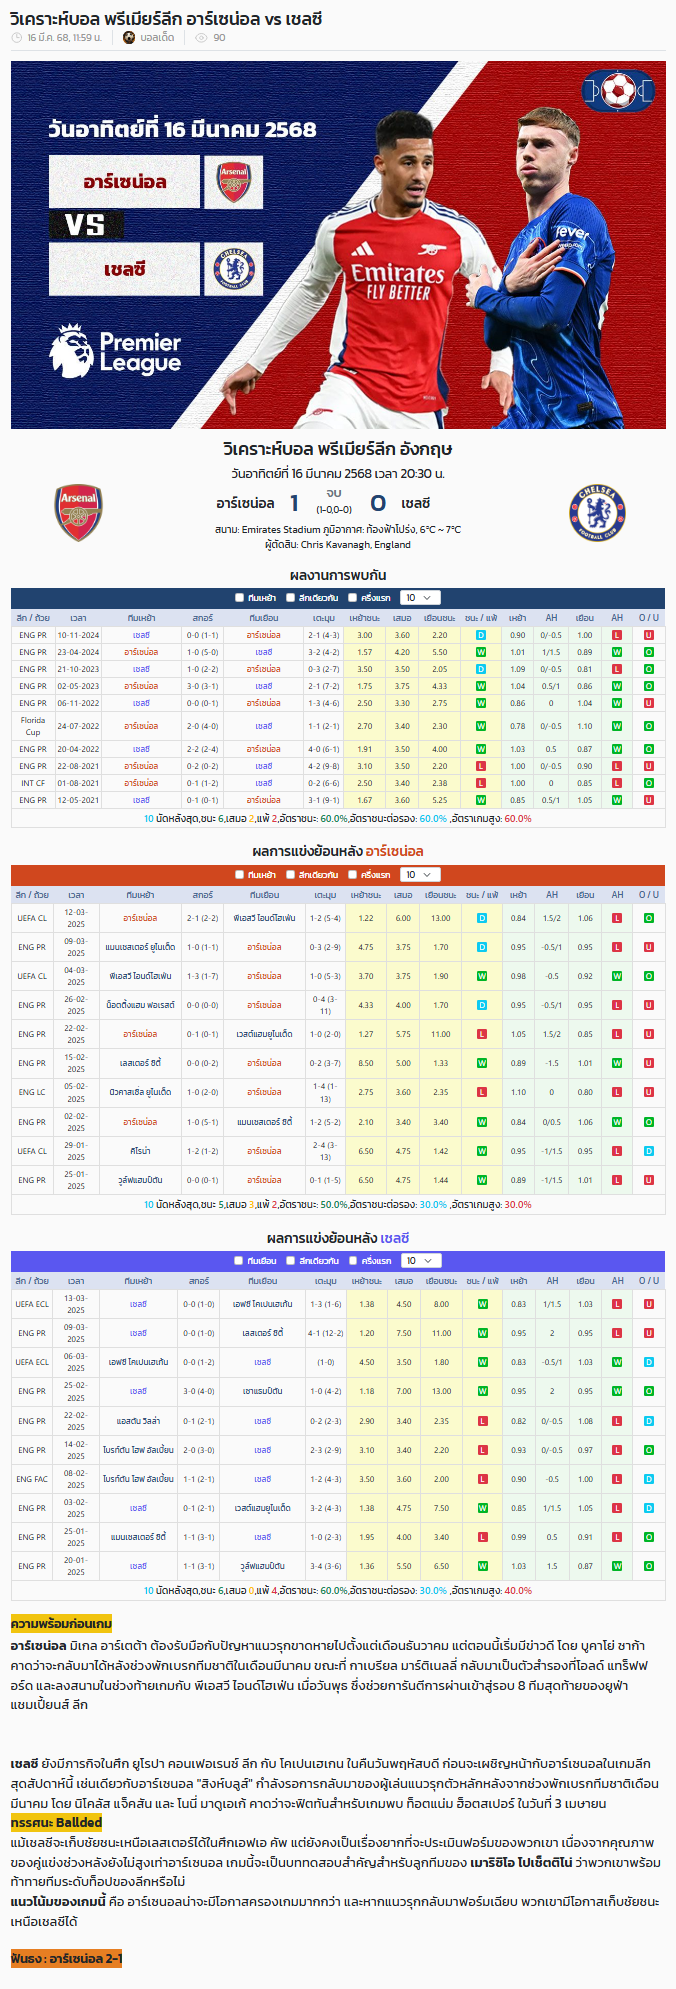676x1989 pixels.
Task: Click แมนเชสเตอร์ ยูไนเต็ด in Arsenal 09-03-2025 row
Action: click(141, 947)
